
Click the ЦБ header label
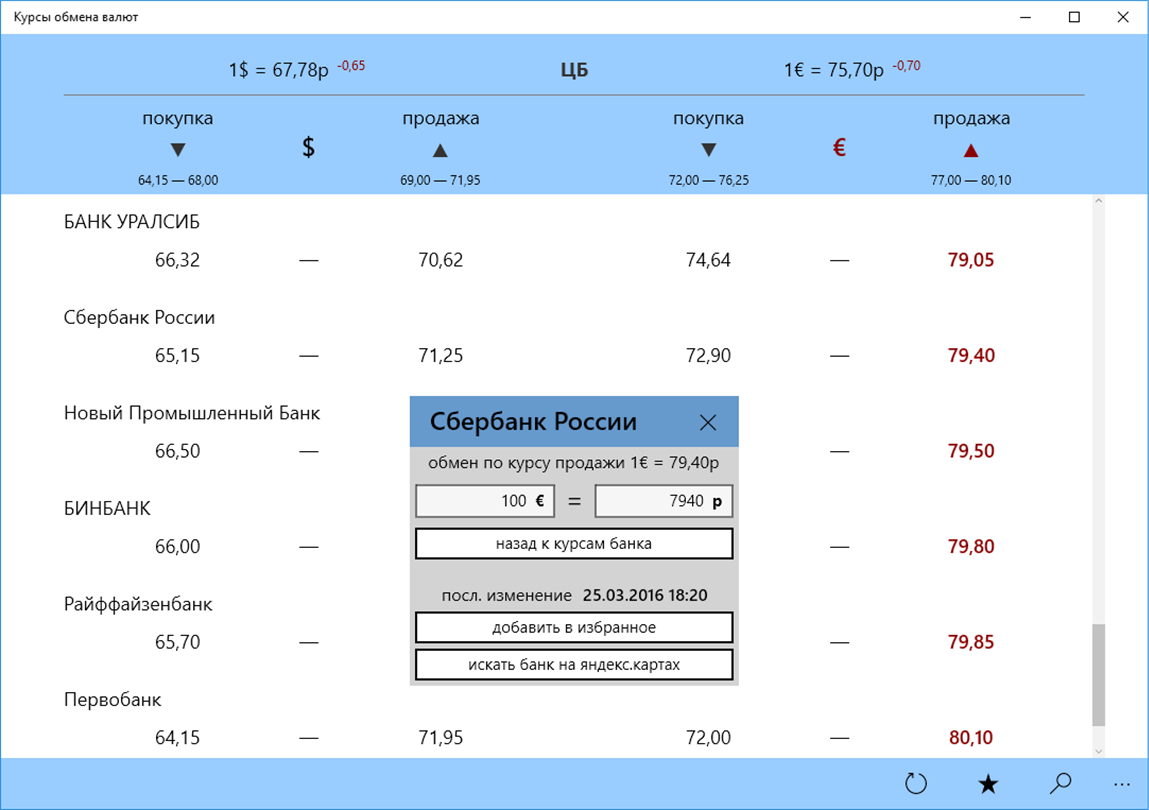click(574, 70)
